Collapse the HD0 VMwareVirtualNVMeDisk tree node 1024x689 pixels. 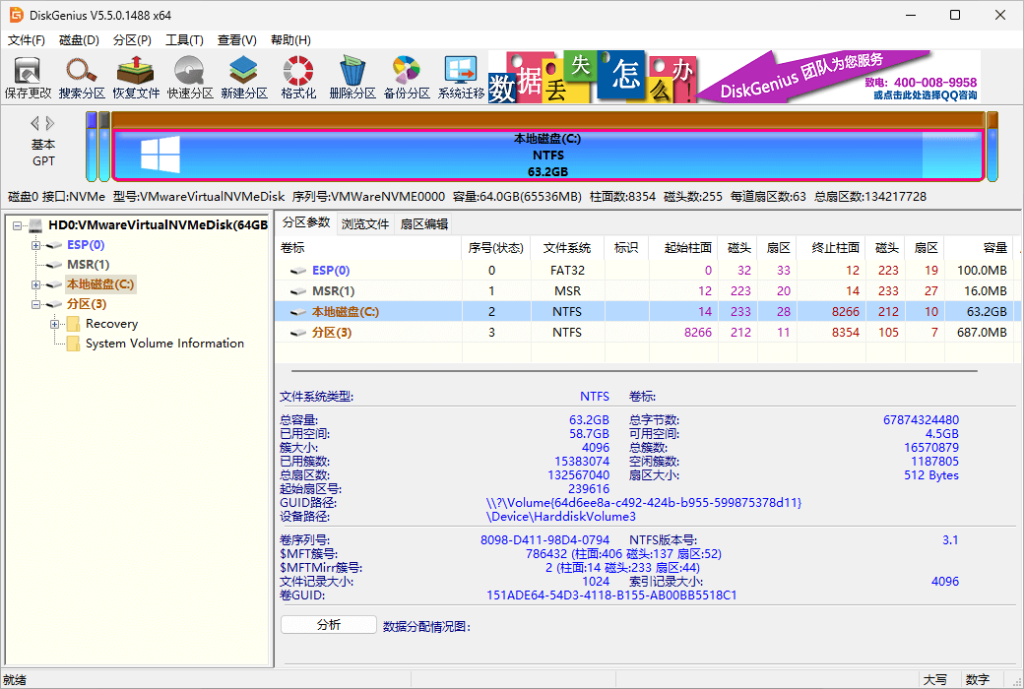(x=18, y=225)
